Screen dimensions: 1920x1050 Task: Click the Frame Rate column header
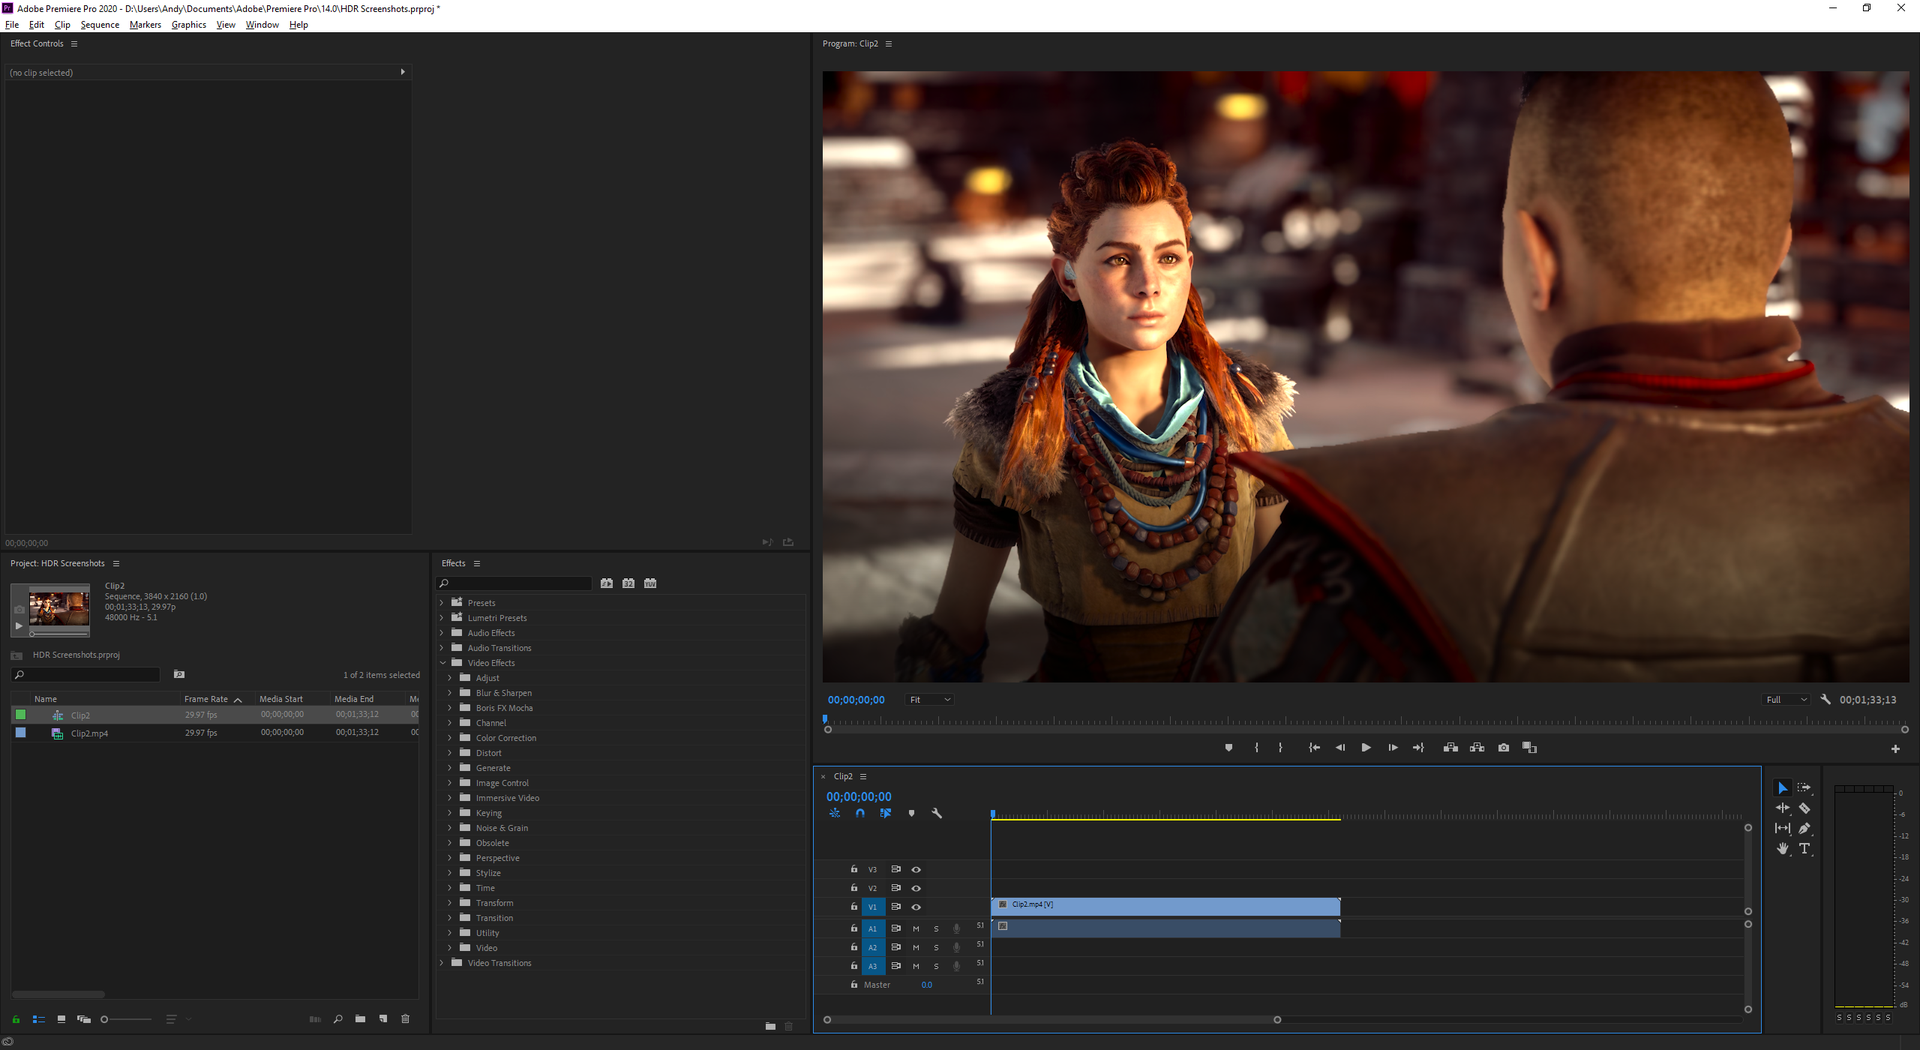click(x=206, y=699)
